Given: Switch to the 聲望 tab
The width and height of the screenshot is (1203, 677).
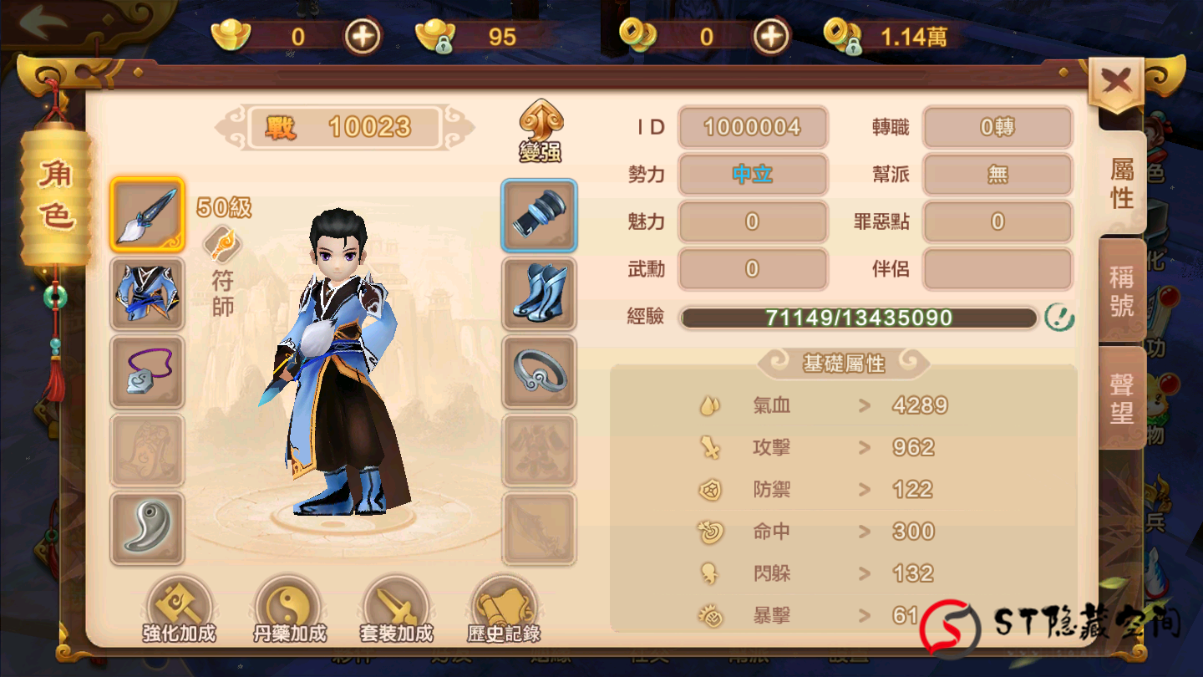Looking at the screenshot, I should pos(1122,399).
